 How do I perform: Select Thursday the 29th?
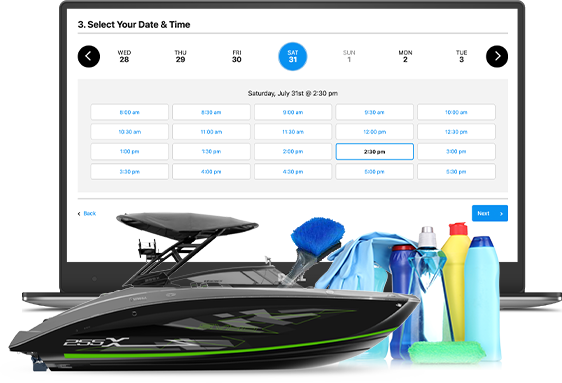(x=180, y=56)
